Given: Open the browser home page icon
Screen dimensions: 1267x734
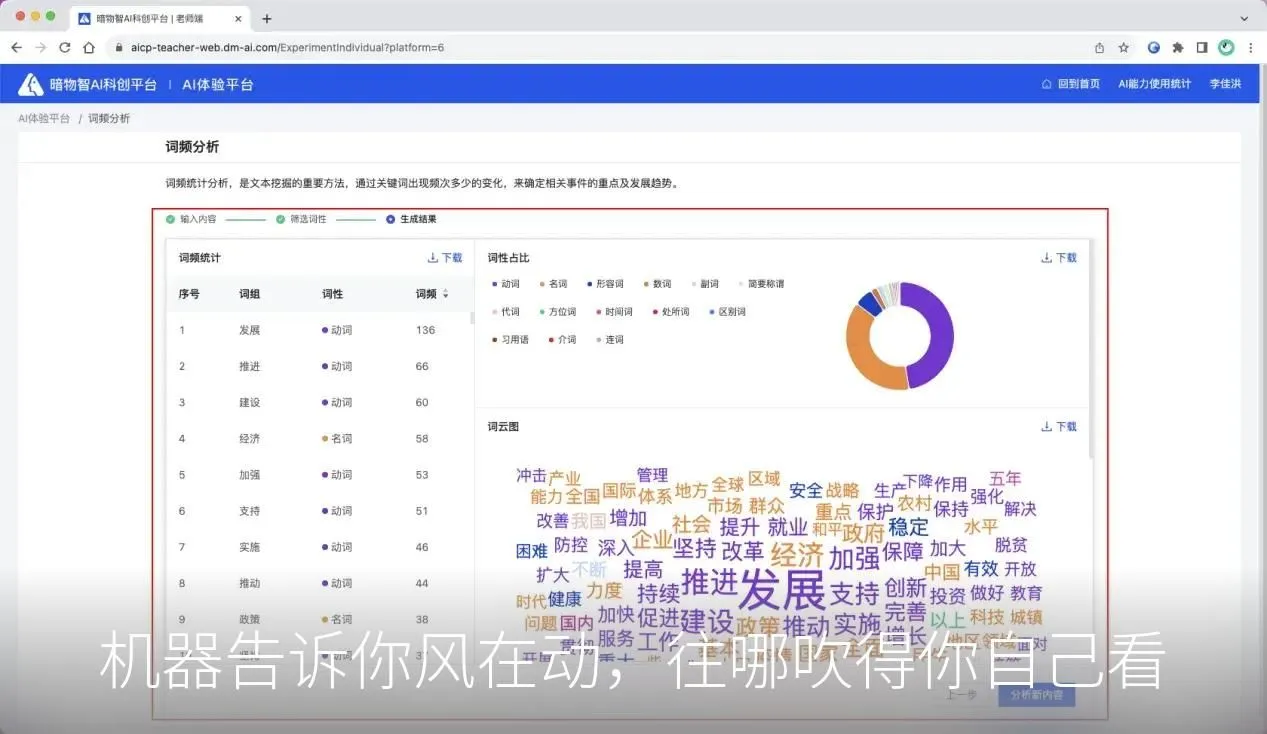Looking at the screenshot, I should point(89,47).
